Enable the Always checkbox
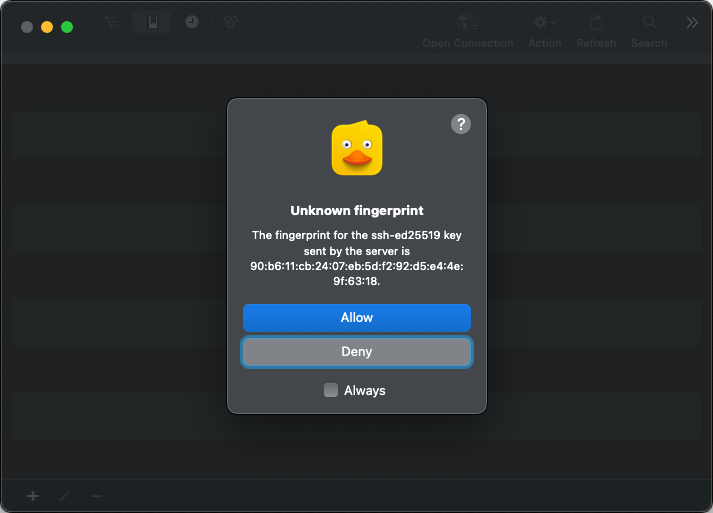This screenshot has width=713, height=513. tap(331, 390)
